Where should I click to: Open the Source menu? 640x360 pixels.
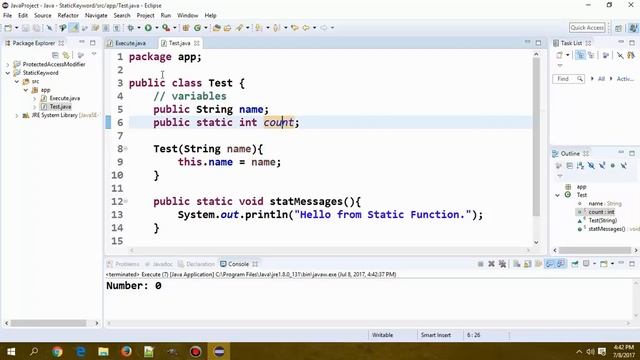tap(42, 15)
